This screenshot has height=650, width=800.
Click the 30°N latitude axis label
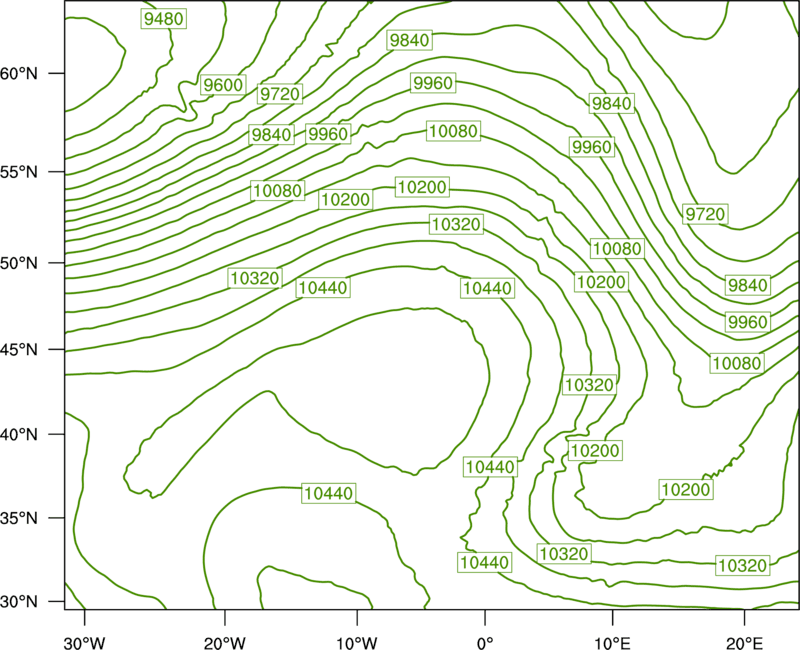click(19, 602)
